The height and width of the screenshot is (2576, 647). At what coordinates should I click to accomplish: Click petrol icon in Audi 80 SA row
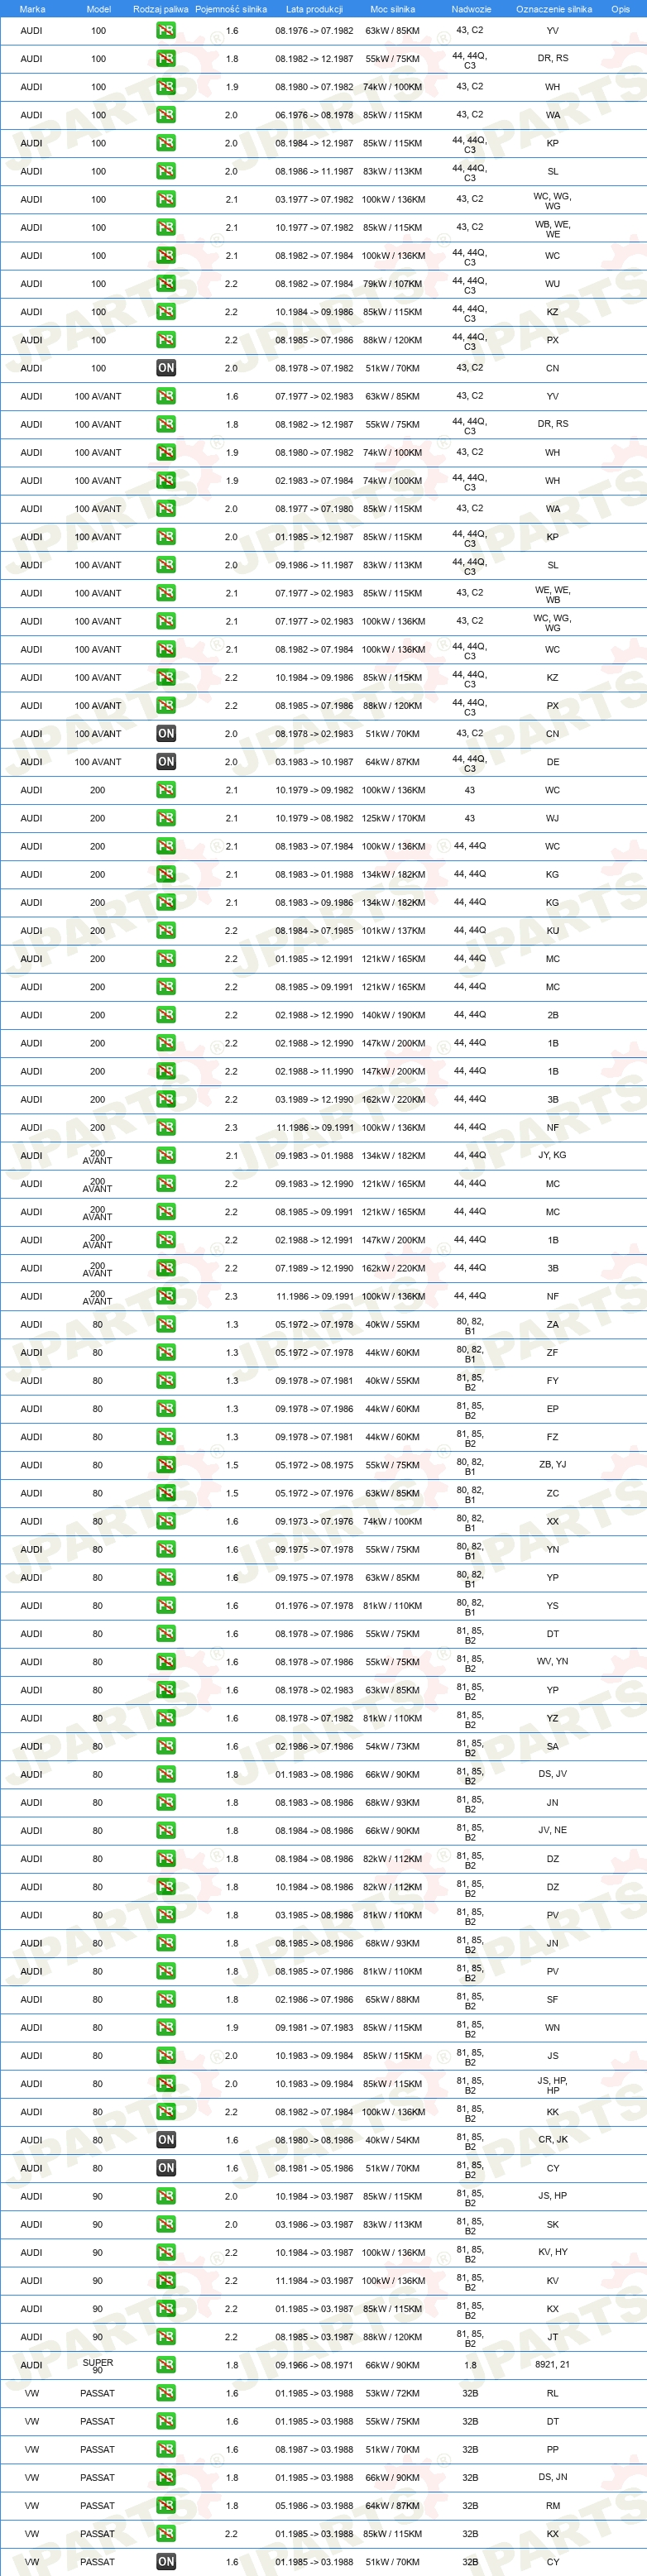(166, 1746)
